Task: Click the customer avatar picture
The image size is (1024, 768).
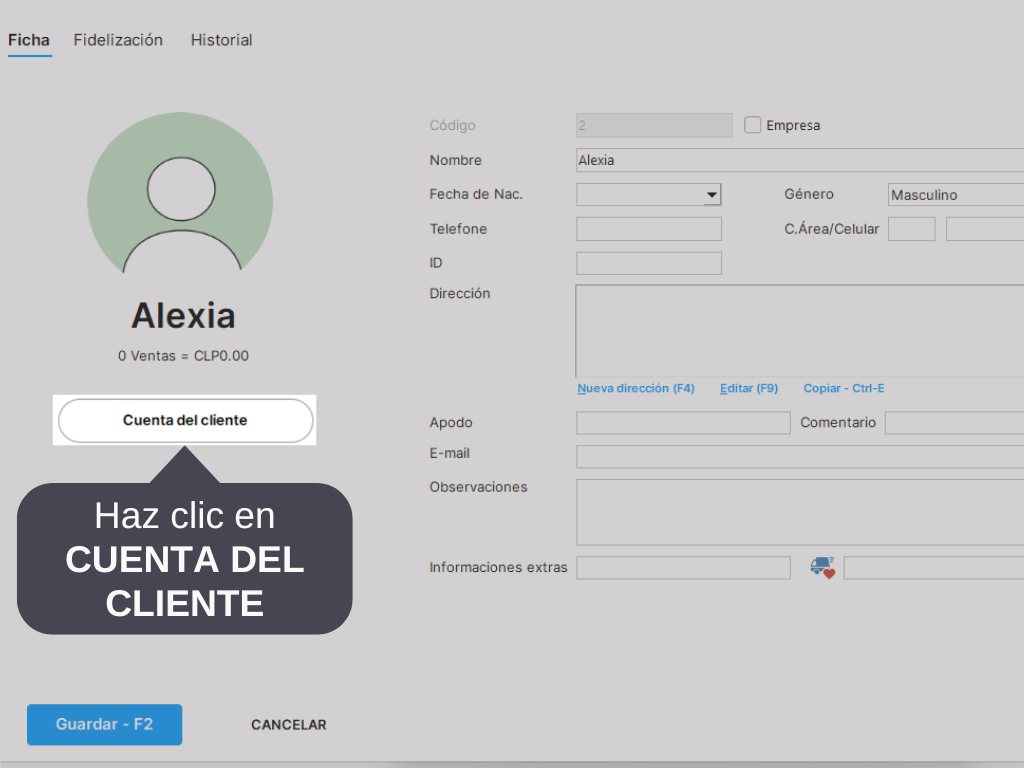Action: point(180,193)
